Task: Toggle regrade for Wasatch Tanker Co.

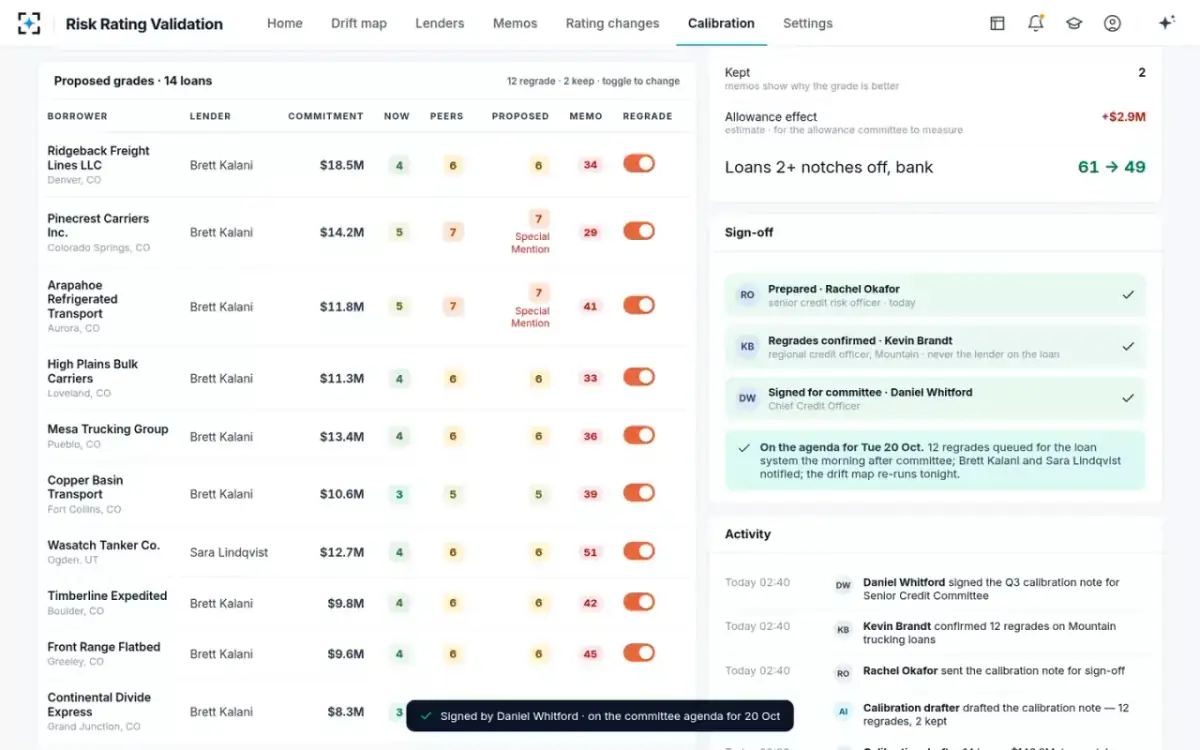Action: (639, 550)
